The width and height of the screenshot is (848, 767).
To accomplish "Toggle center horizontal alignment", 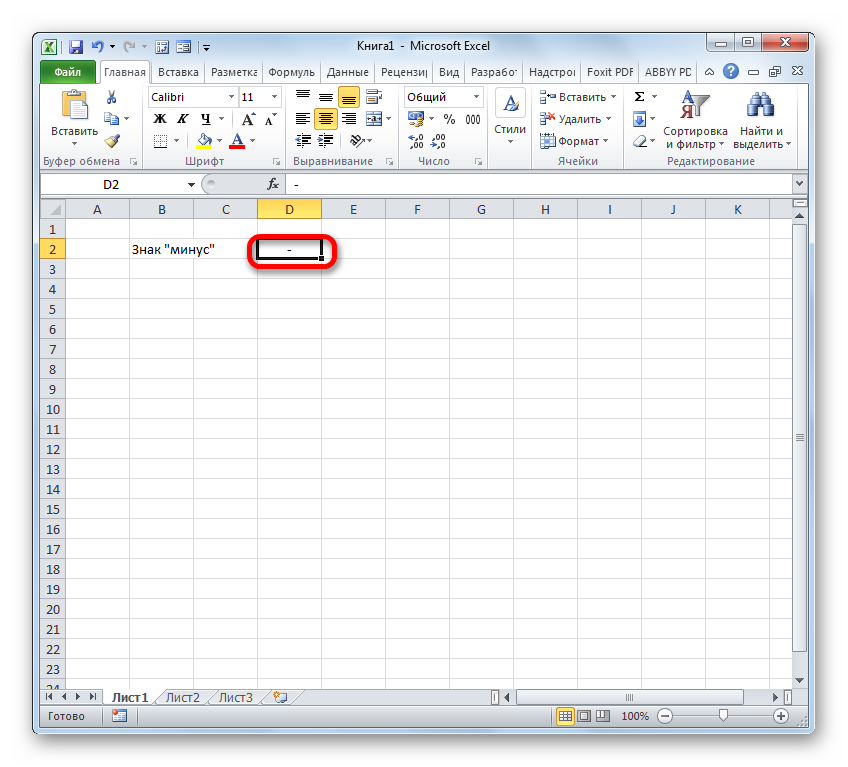I will point(326,118).
